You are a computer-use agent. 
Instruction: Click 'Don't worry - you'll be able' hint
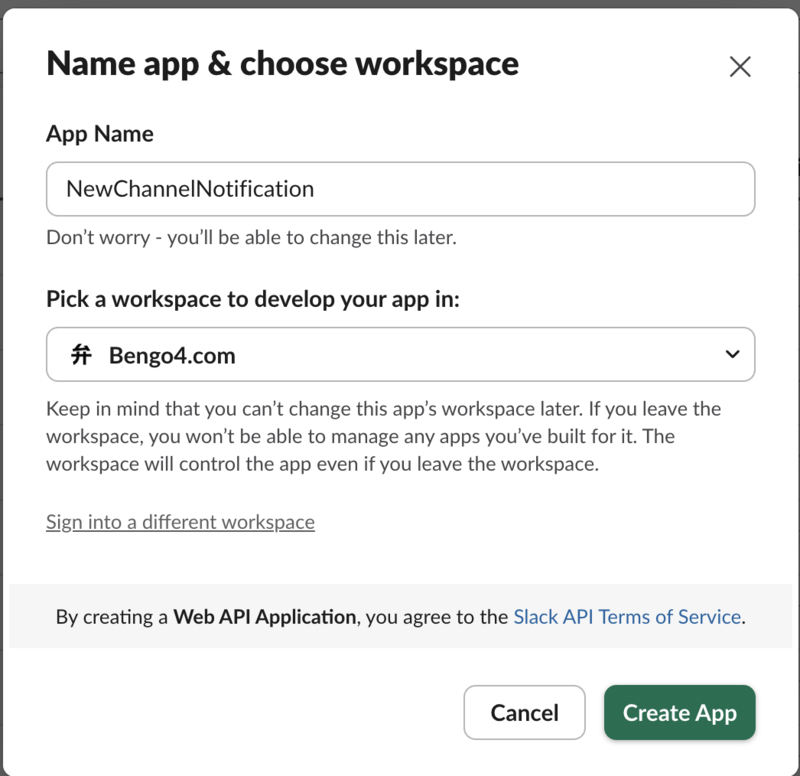point(251,238)
